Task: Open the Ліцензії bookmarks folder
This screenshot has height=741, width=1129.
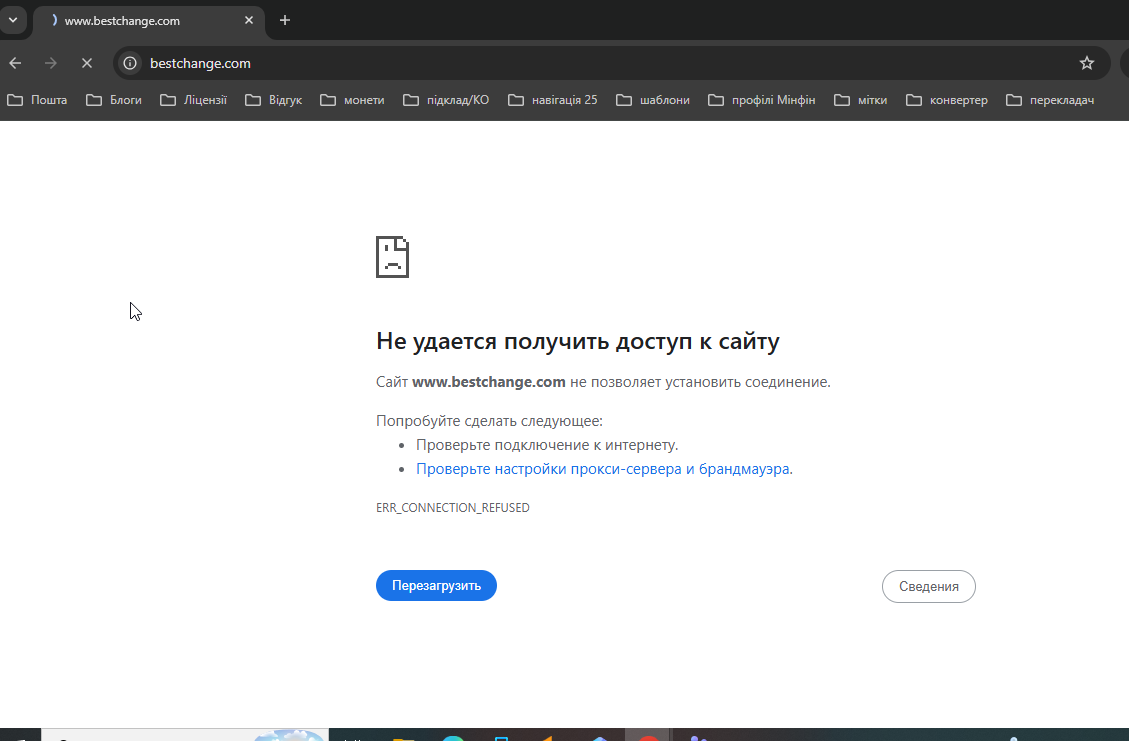Action: 194,100
